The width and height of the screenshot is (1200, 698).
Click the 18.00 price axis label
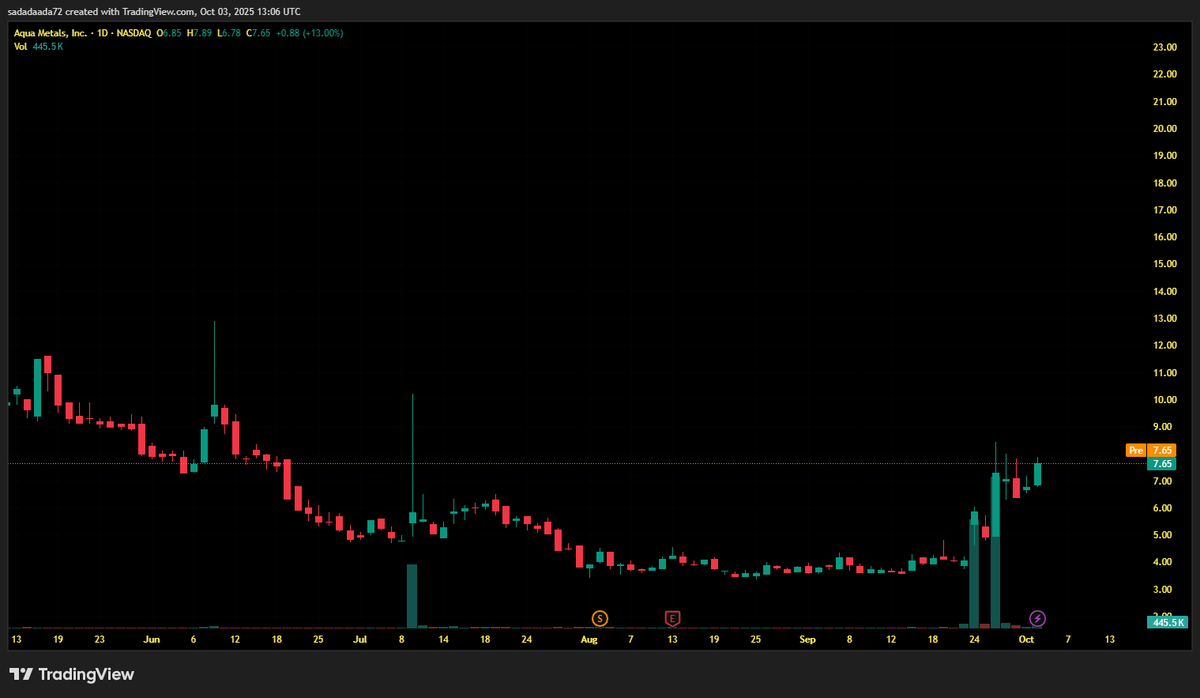[1163, 183]
